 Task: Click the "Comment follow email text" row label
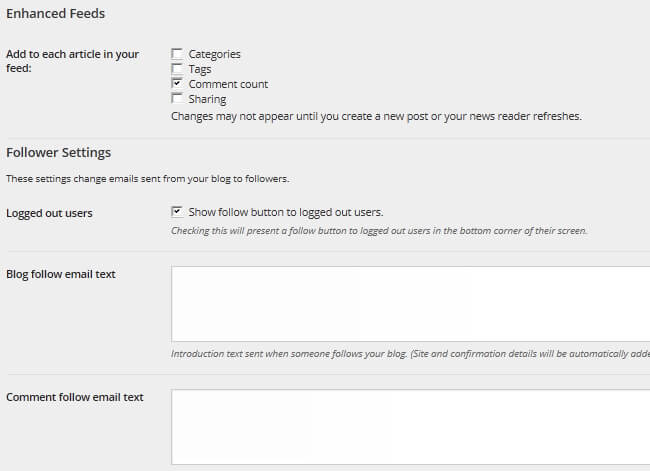pos(75,397)
